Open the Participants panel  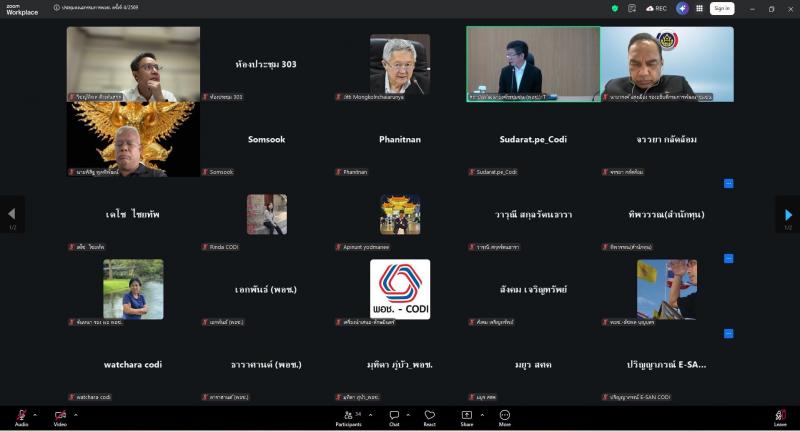[x=348, y=418]
